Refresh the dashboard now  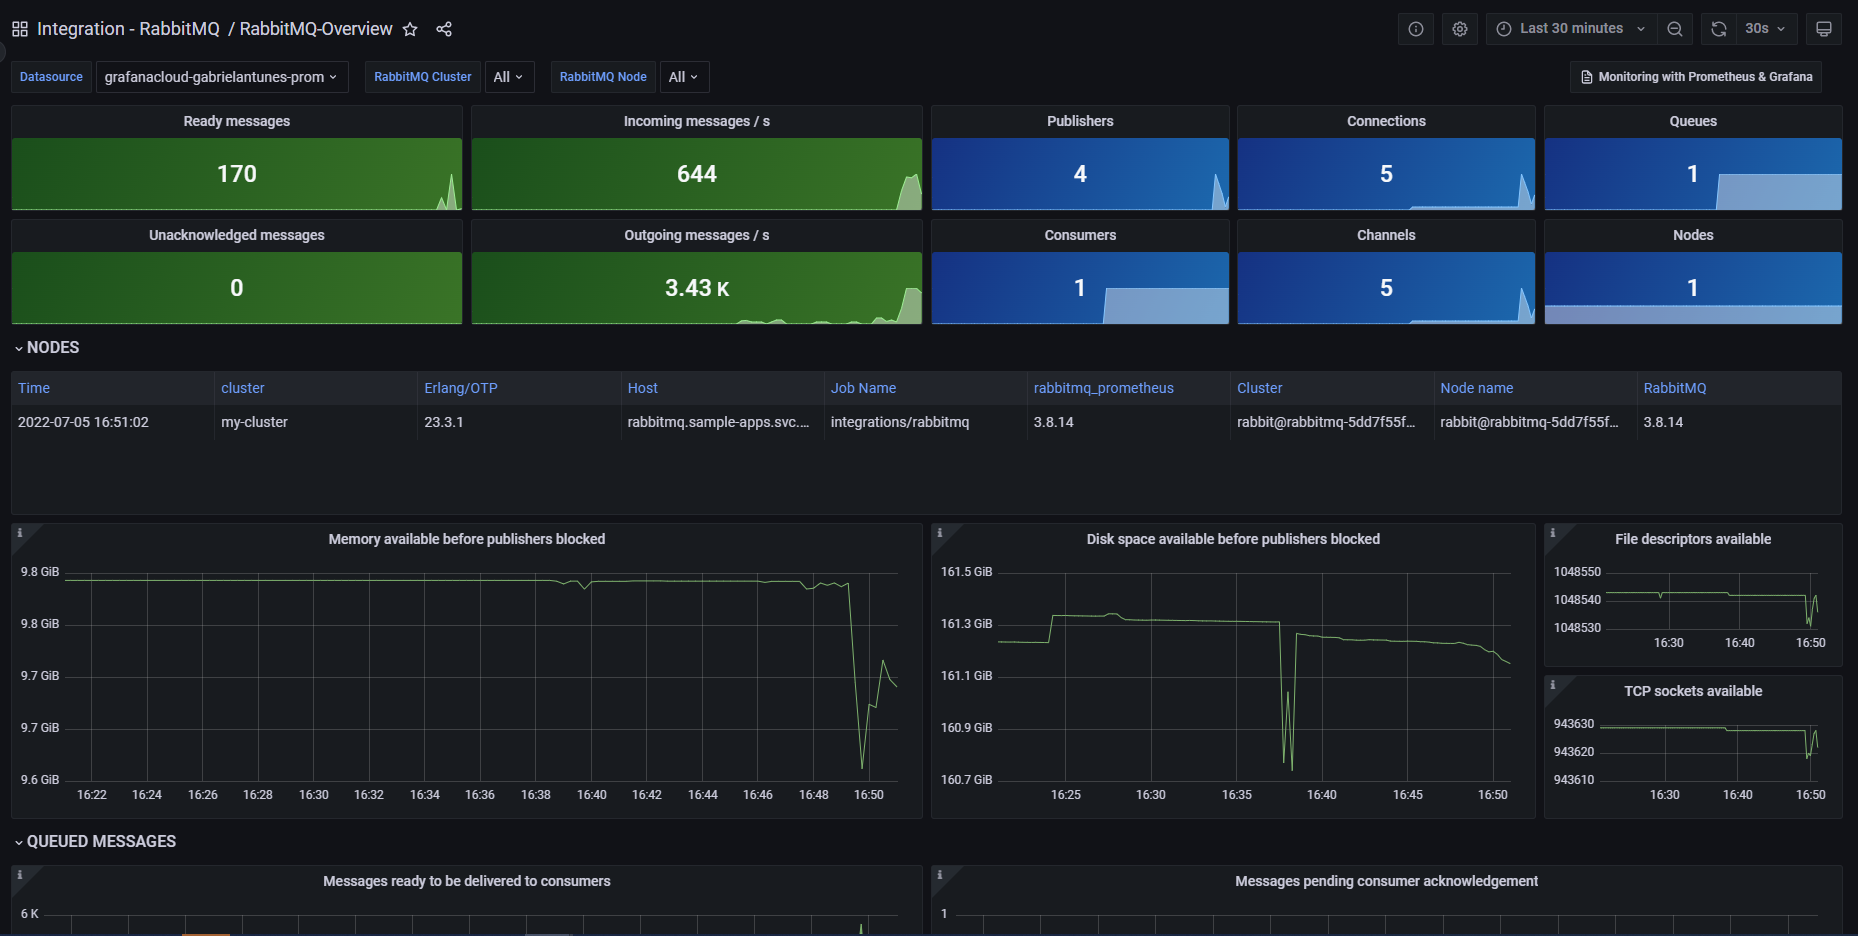pos(1718,29)
